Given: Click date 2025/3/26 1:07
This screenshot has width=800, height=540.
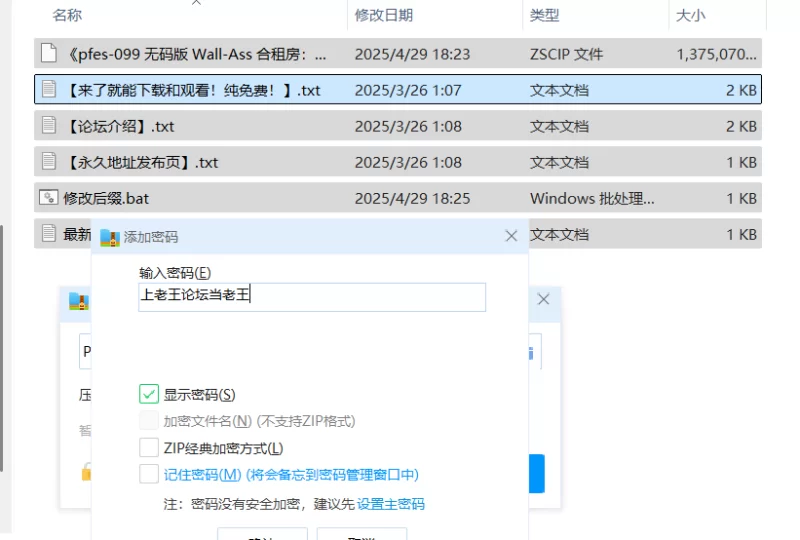Looking at the screenshot, I should (x=408, y=90).
